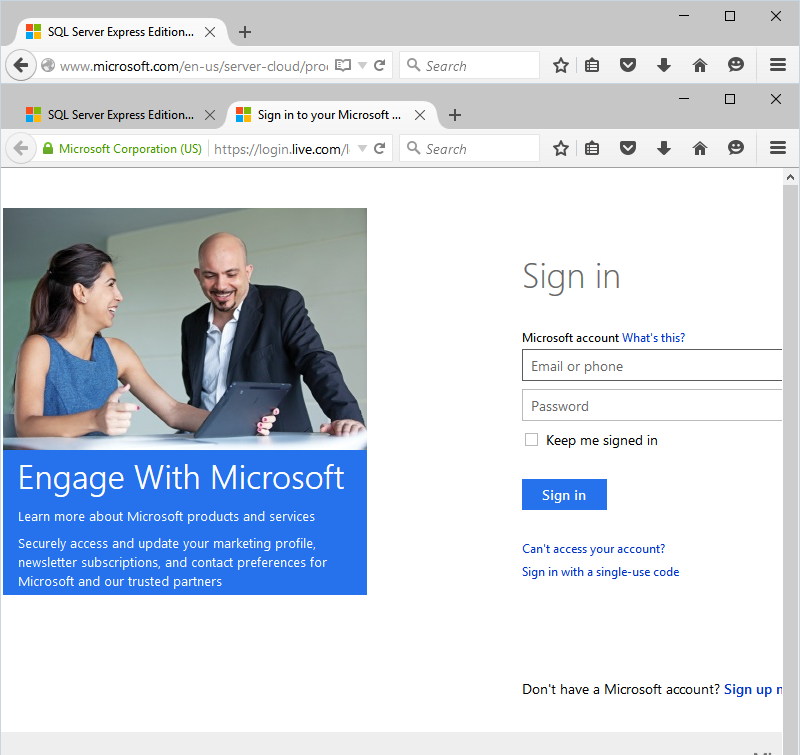
Task: Select the SQL Server Express tab in background window
Action: (120, 32)
